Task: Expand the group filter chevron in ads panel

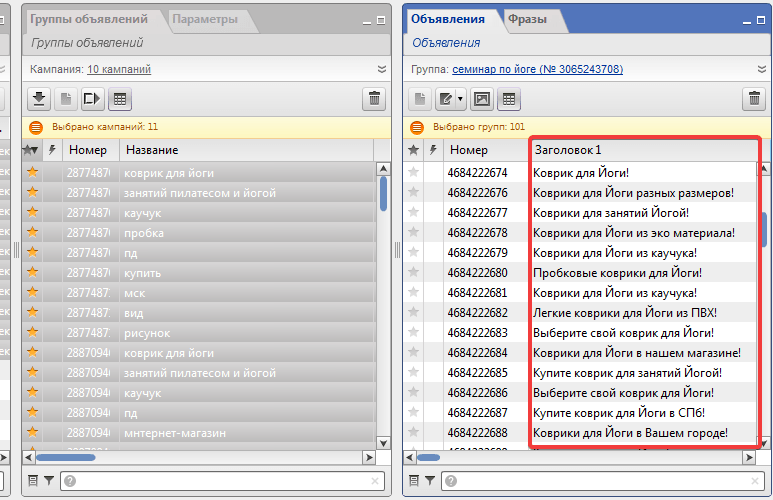Action: coord(761,69)
